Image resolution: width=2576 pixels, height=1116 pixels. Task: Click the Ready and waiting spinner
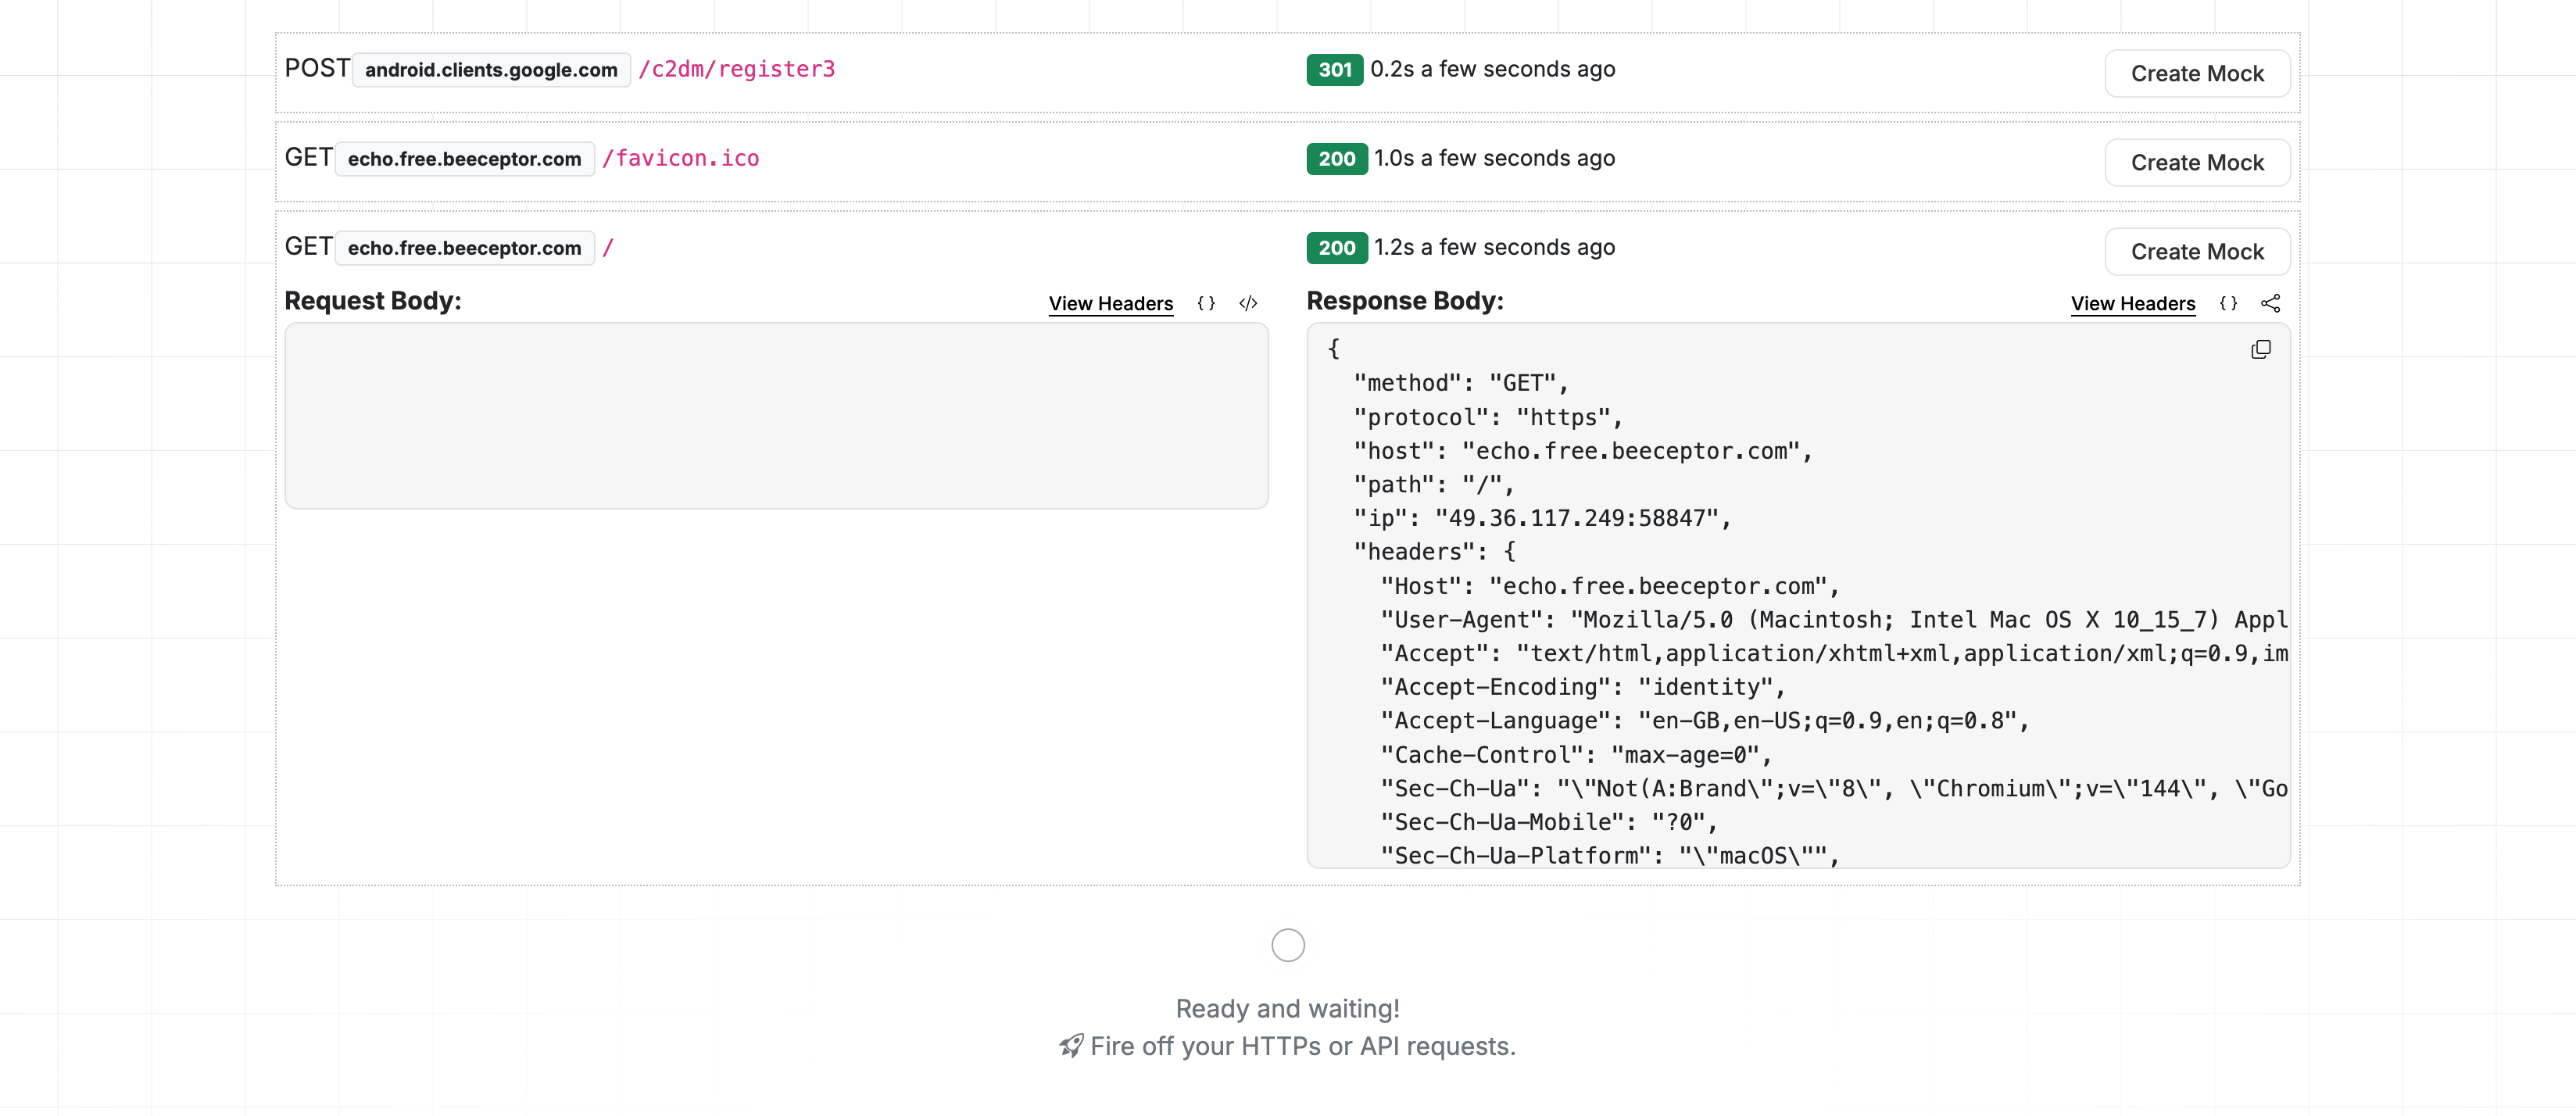tap(1287, 944)
